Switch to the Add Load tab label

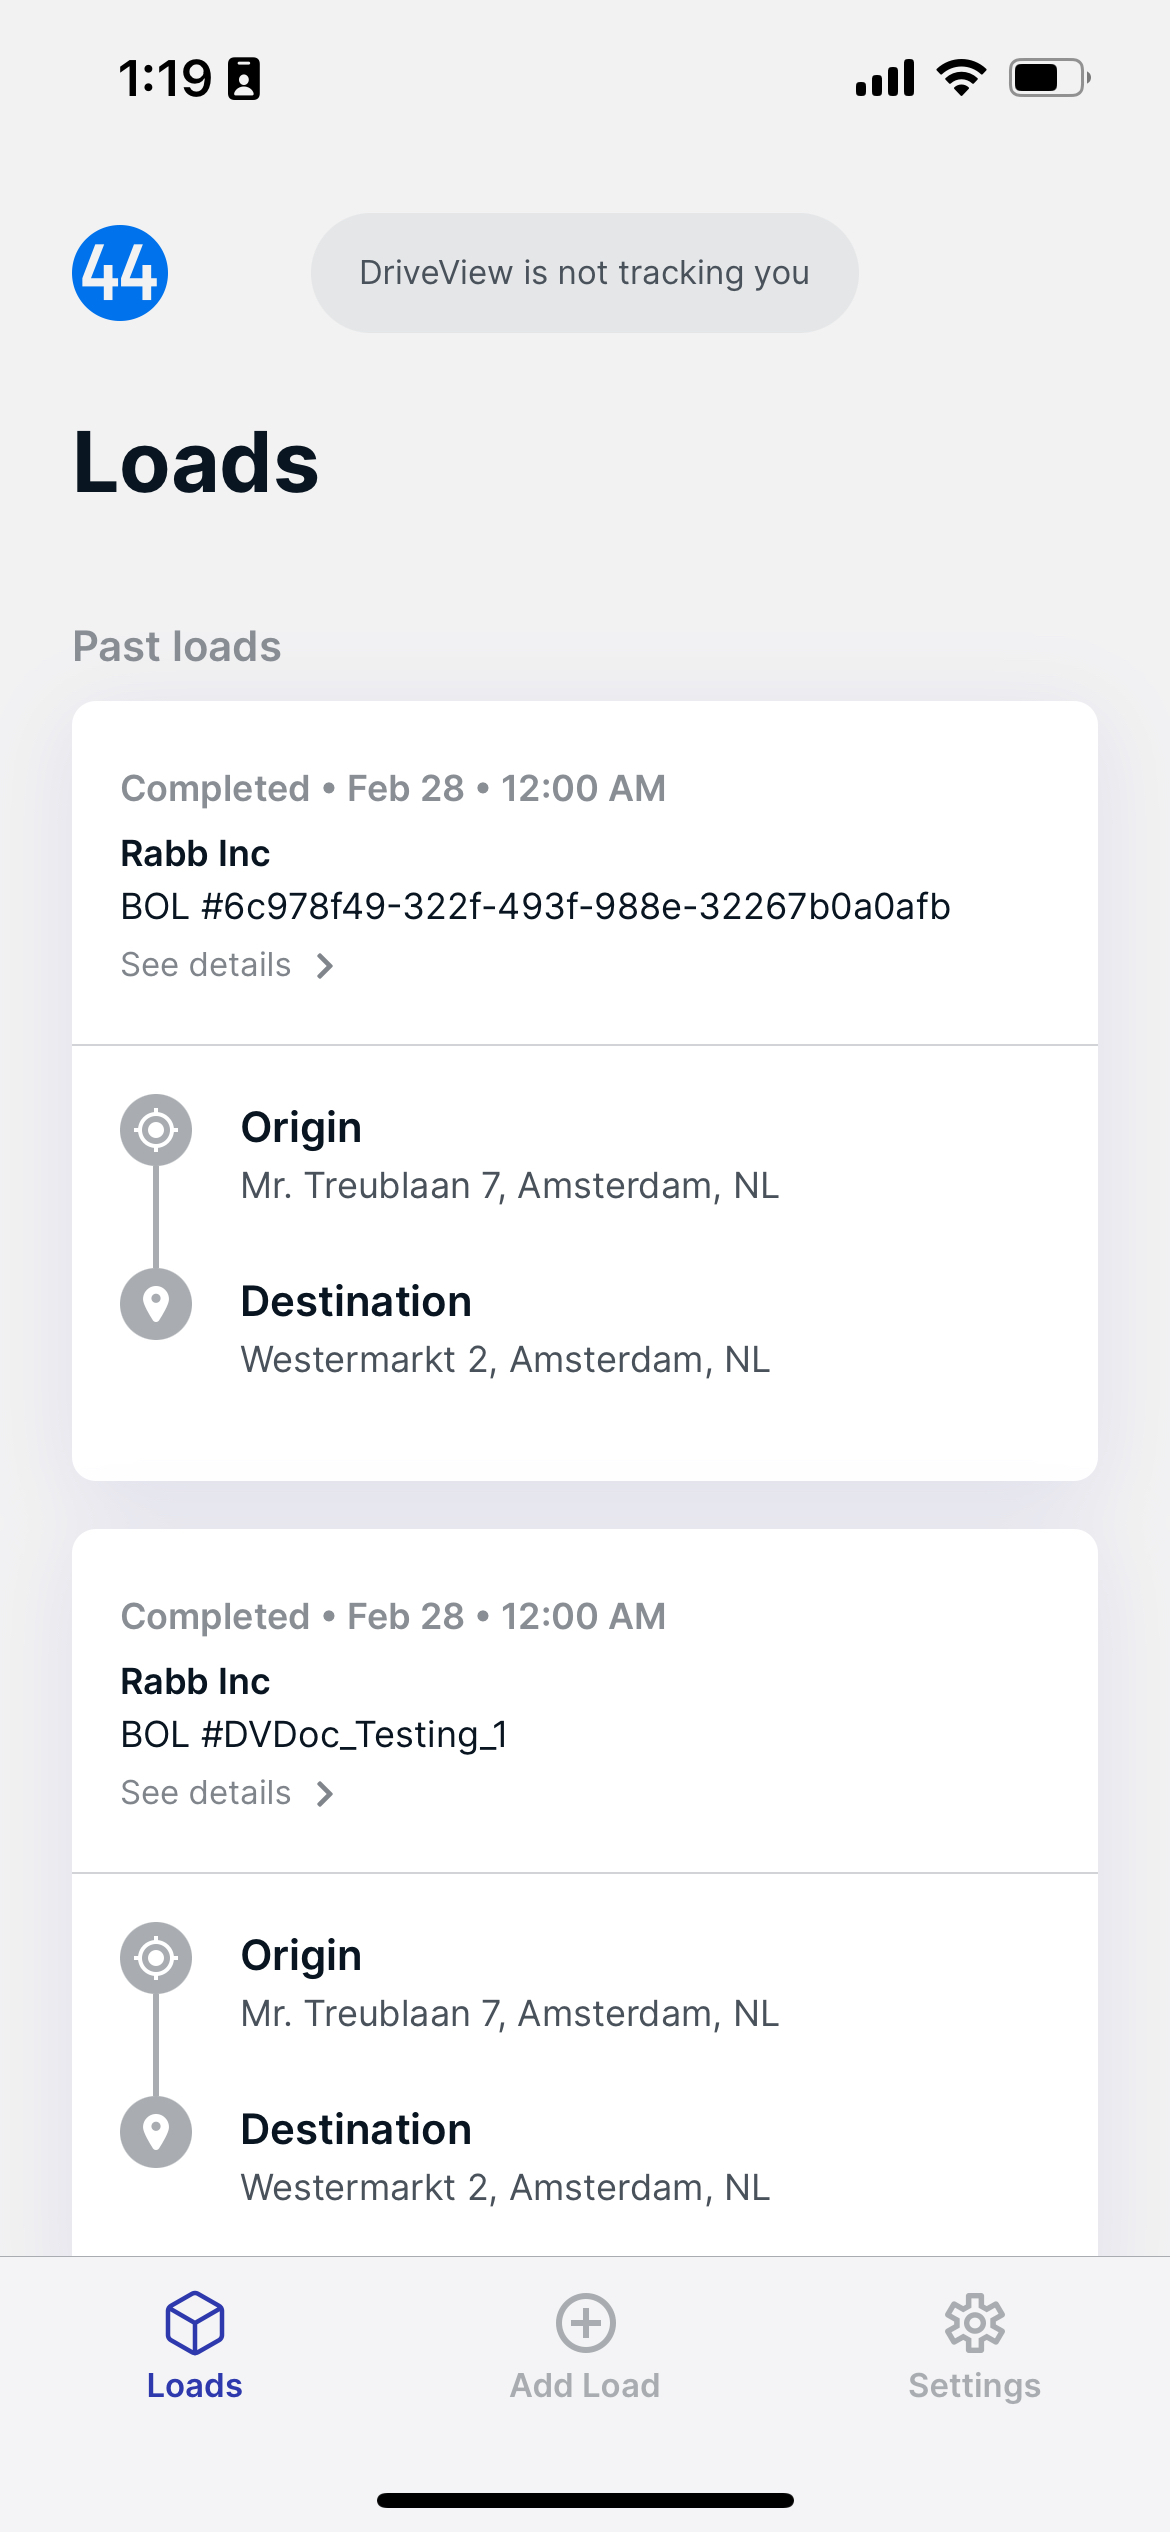[x=585, y=2386]
